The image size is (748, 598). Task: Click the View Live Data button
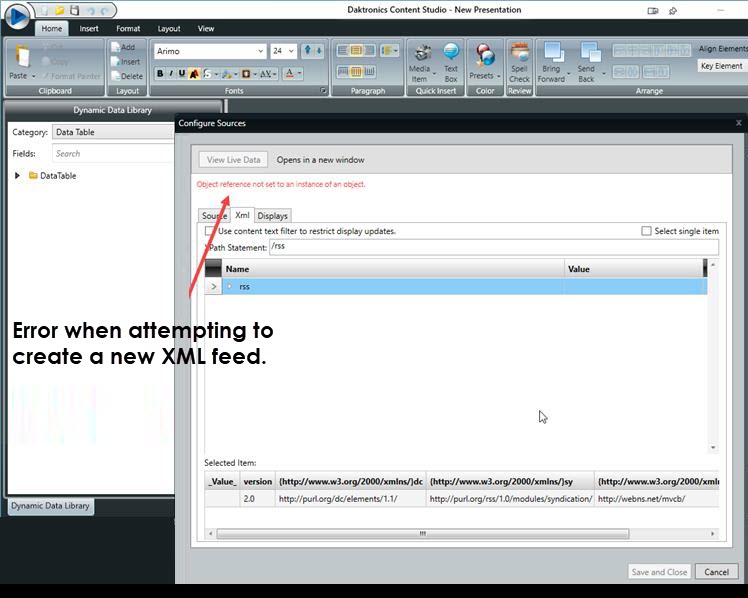pos(234,159)
